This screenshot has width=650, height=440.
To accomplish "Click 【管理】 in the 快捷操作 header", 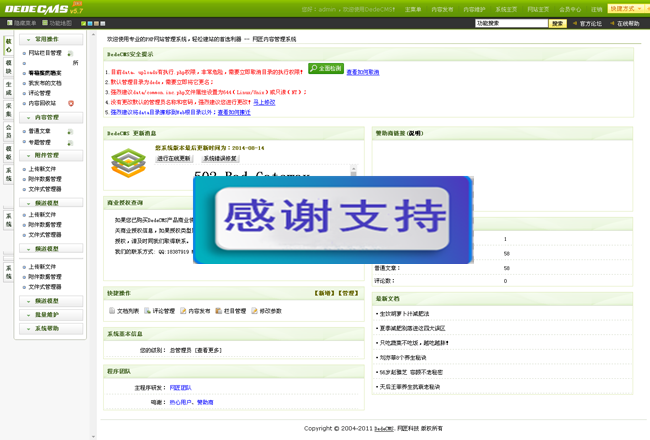I will (348, 293).
